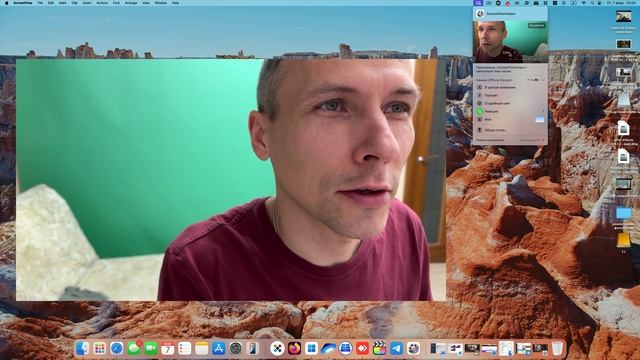Toggle Studio Light video effect

tap(479, 103)
